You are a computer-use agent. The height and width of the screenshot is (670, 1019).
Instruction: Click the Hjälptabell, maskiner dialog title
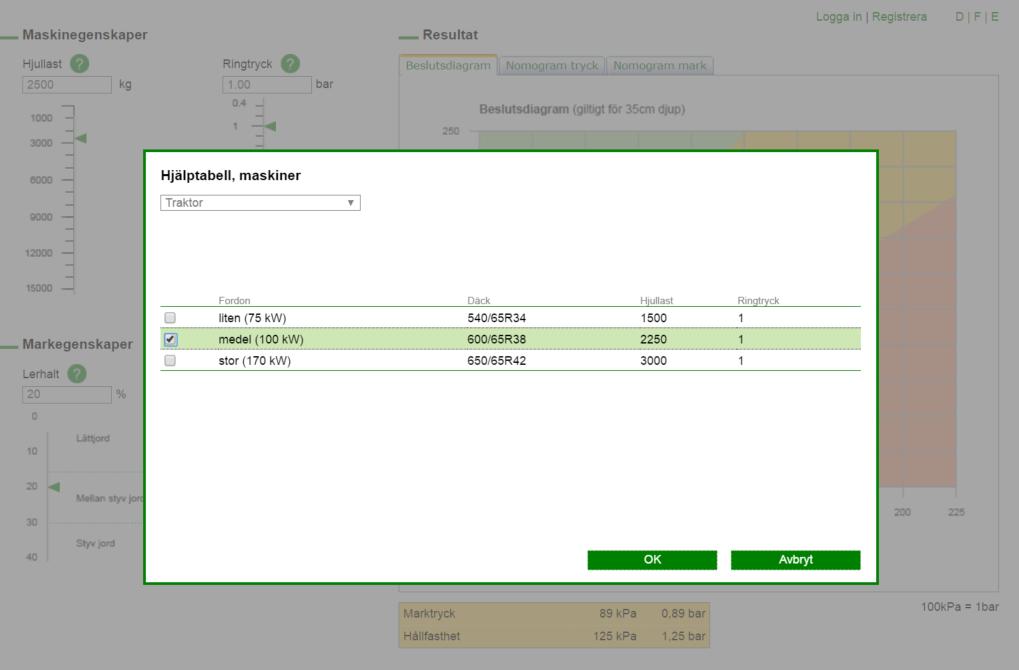pos(231,175)
